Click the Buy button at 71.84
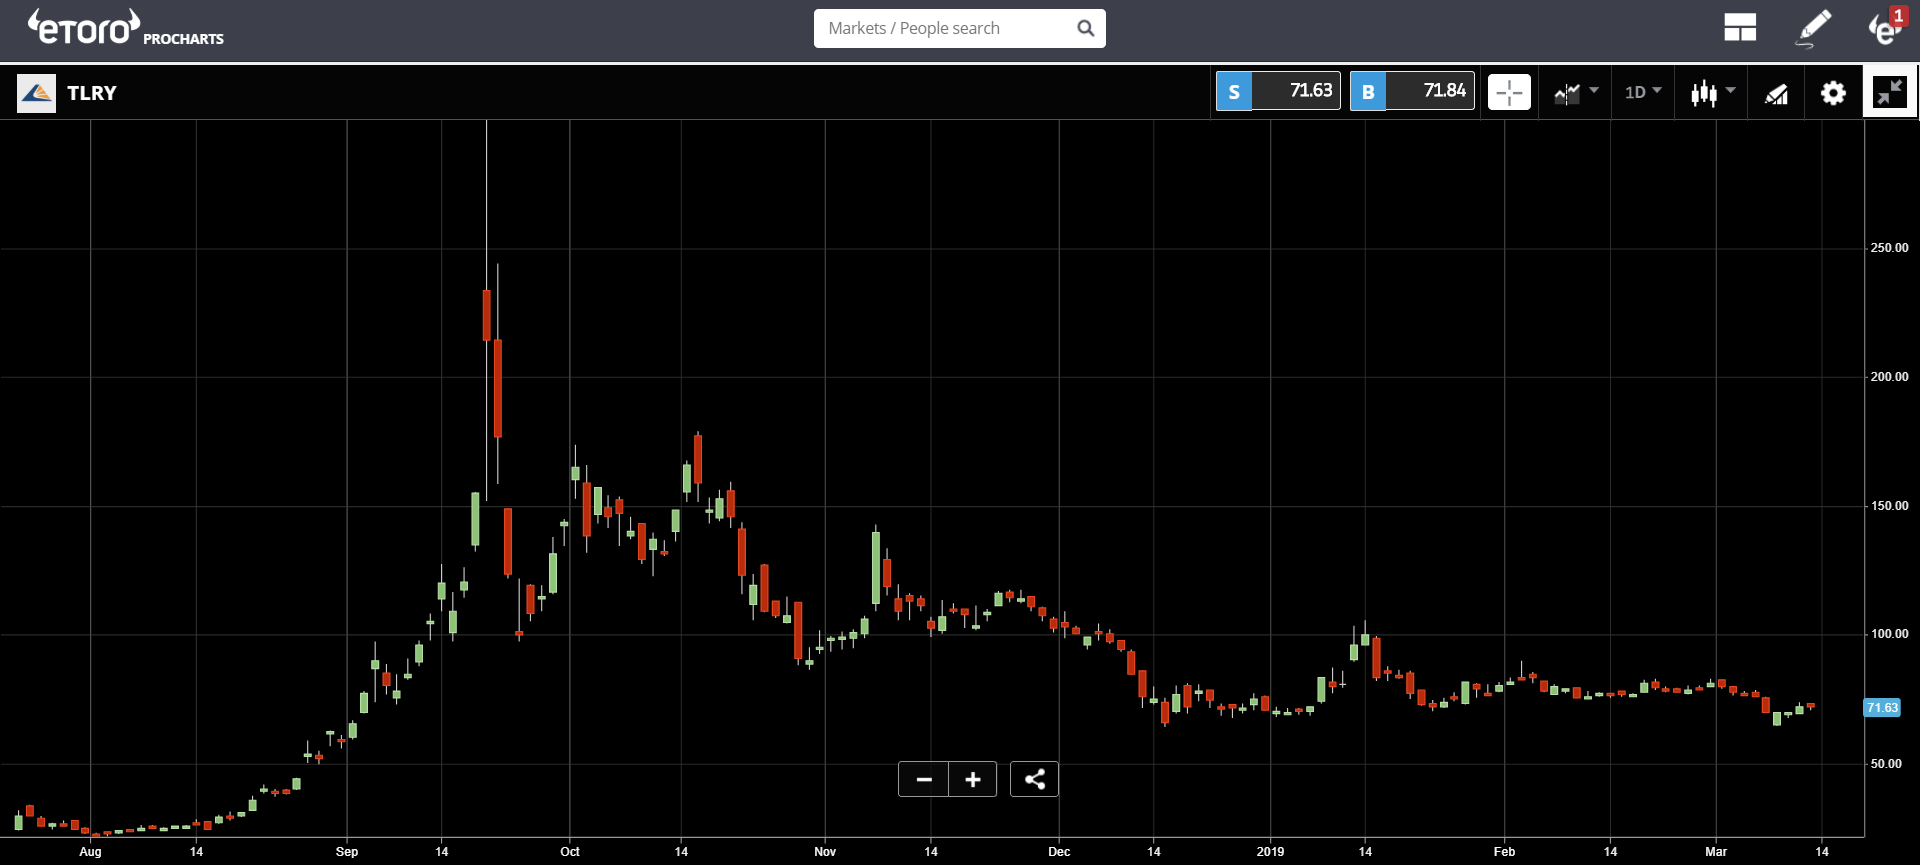The height and width of the screenshot is (865, 1920). coord(1412,91)
